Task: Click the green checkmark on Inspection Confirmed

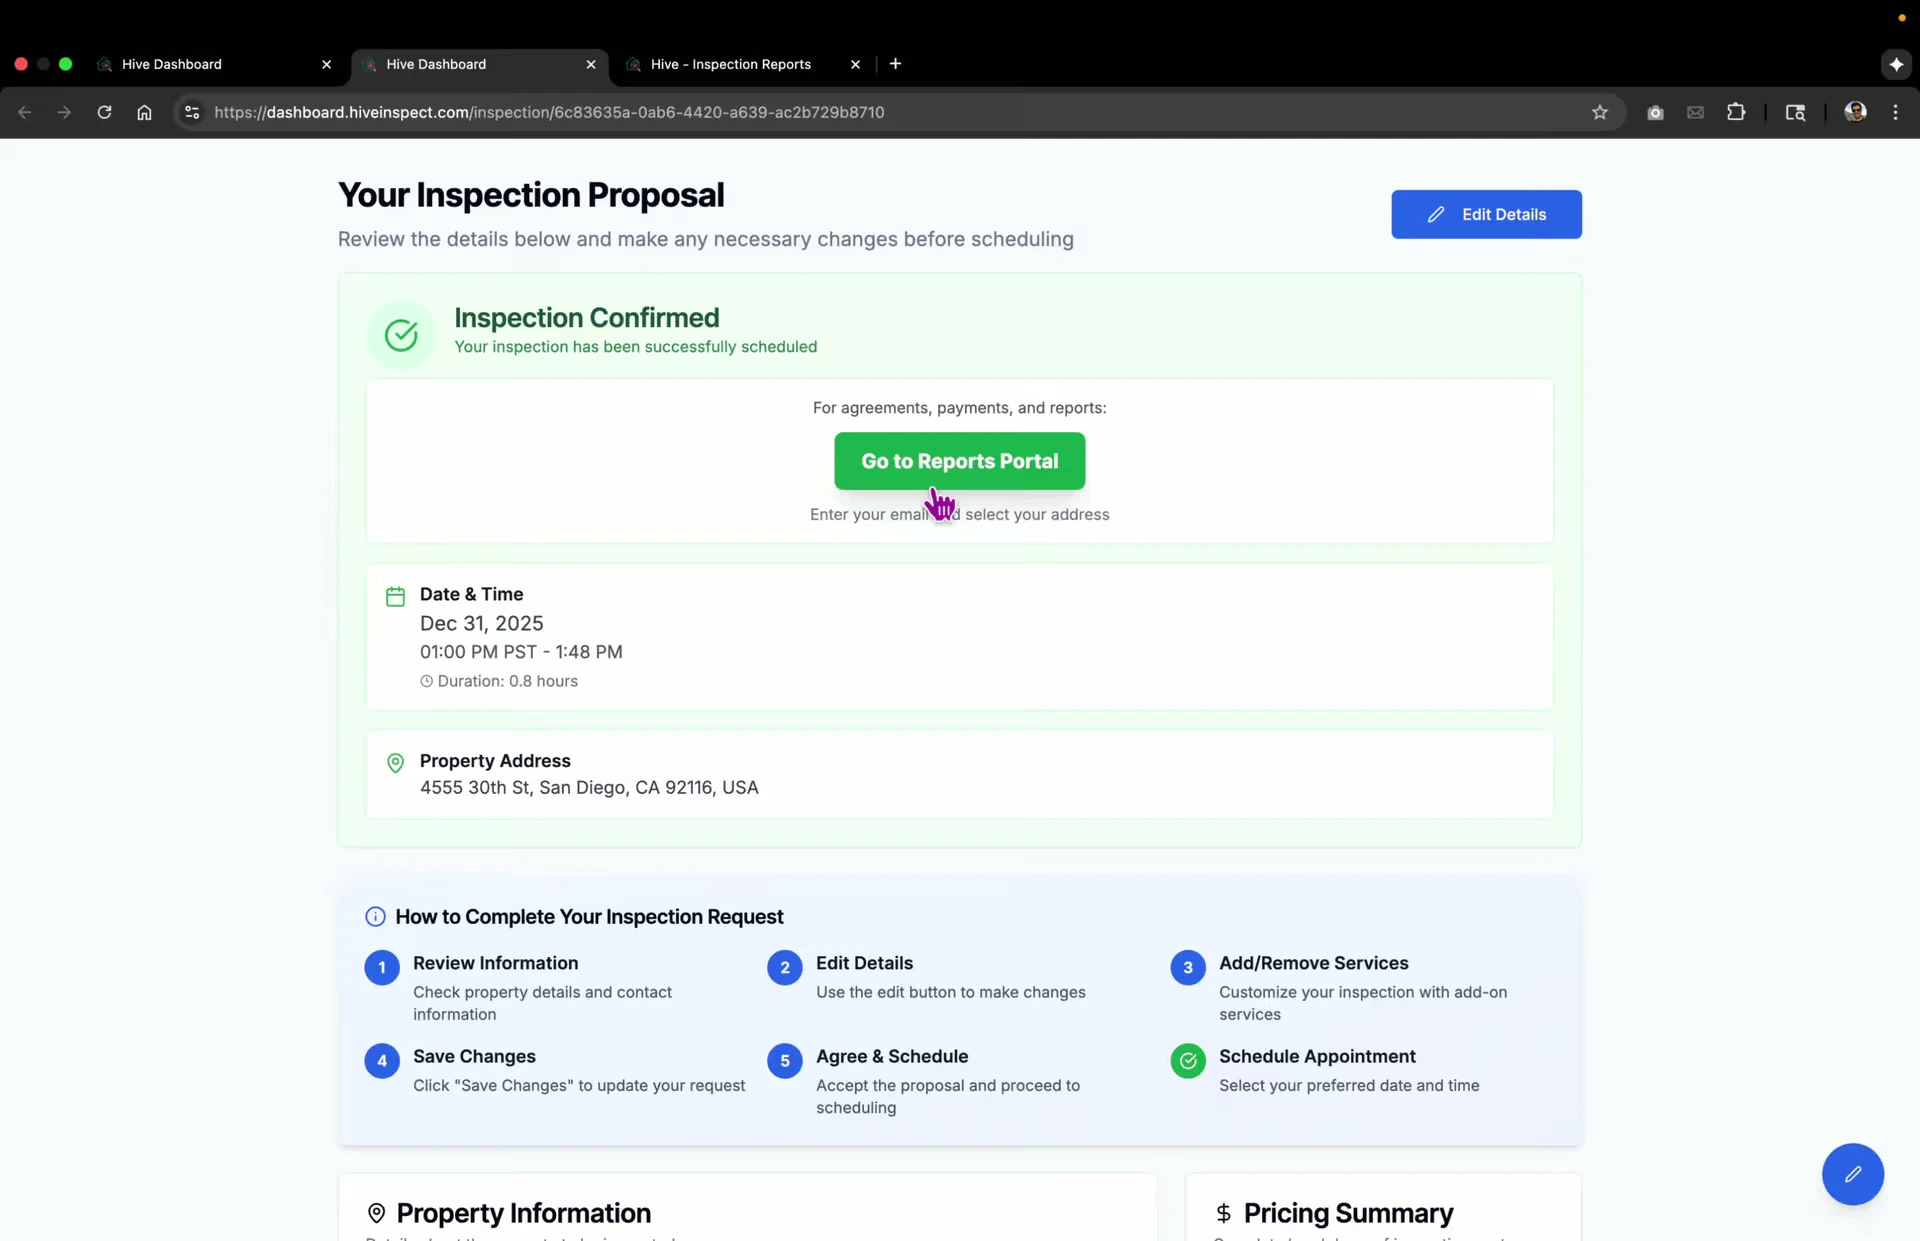Action: click(x=401, y=334)
